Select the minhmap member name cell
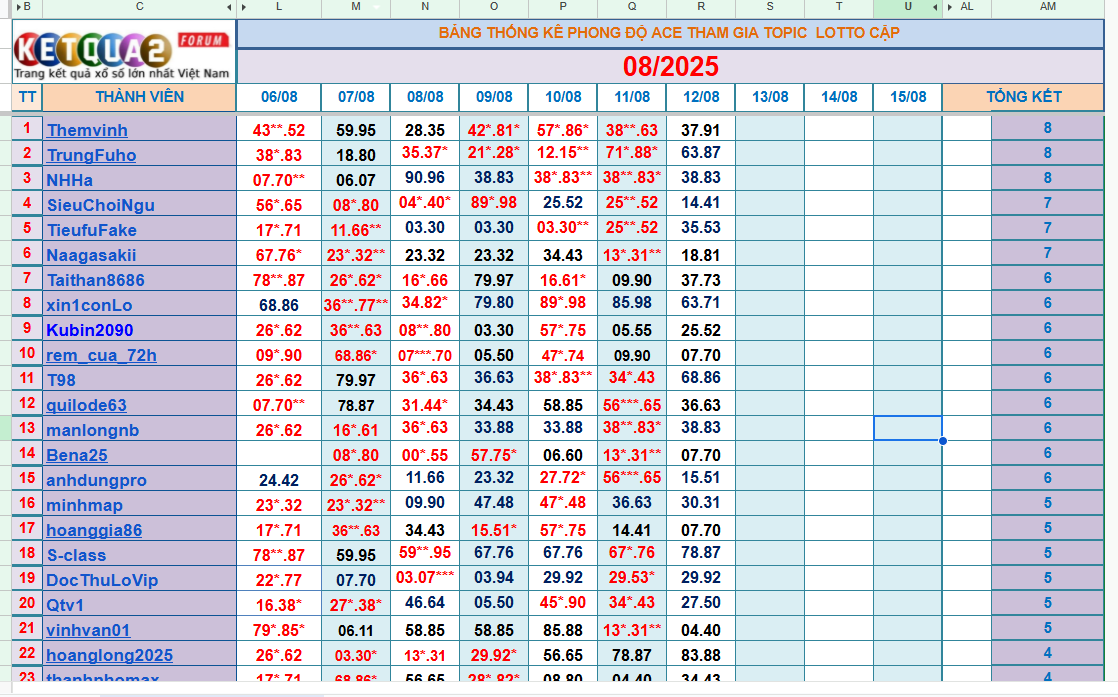Screen dimensions: 1118x697 (x=139, y=504)
